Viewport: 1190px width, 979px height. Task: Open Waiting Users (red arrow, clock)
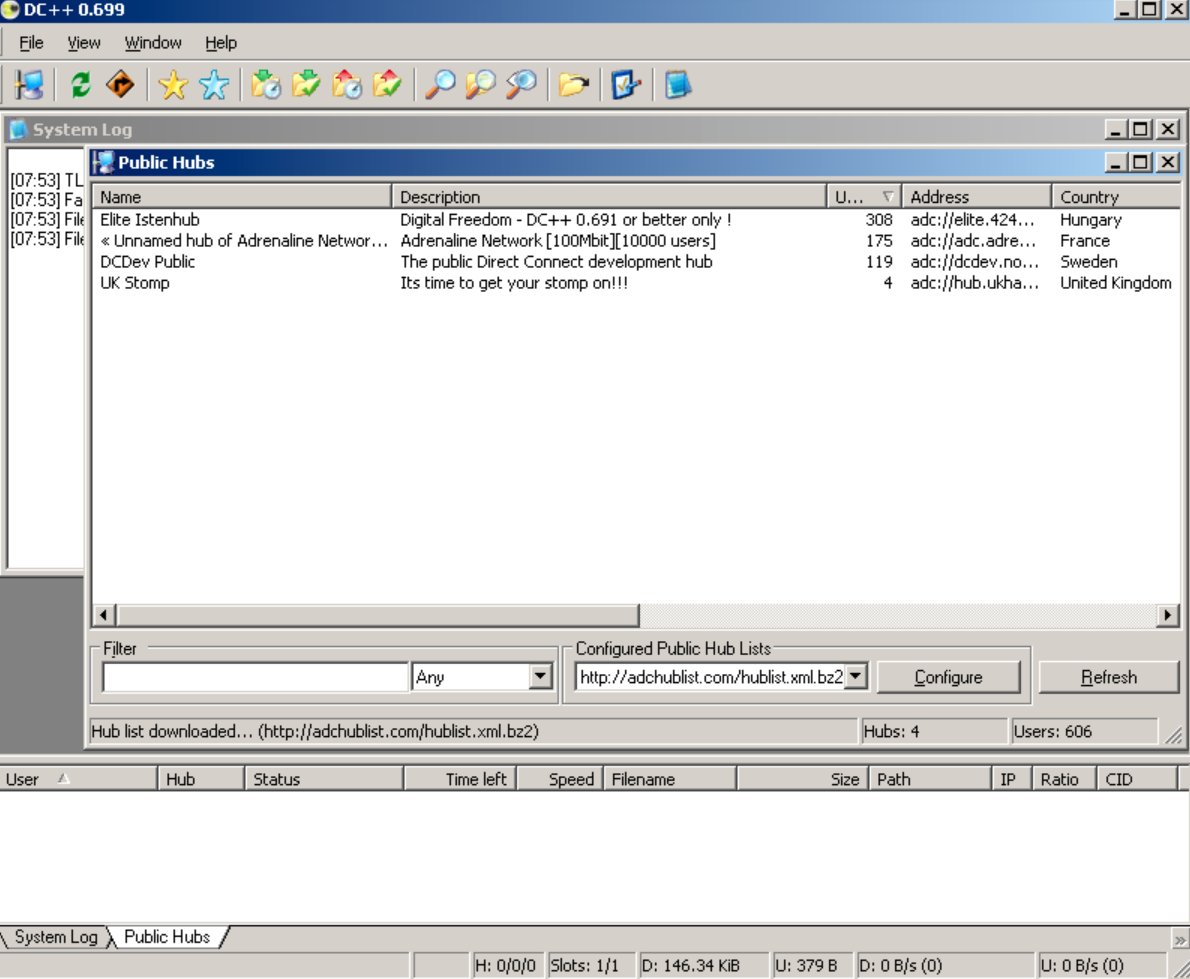[x=346, y=84]
